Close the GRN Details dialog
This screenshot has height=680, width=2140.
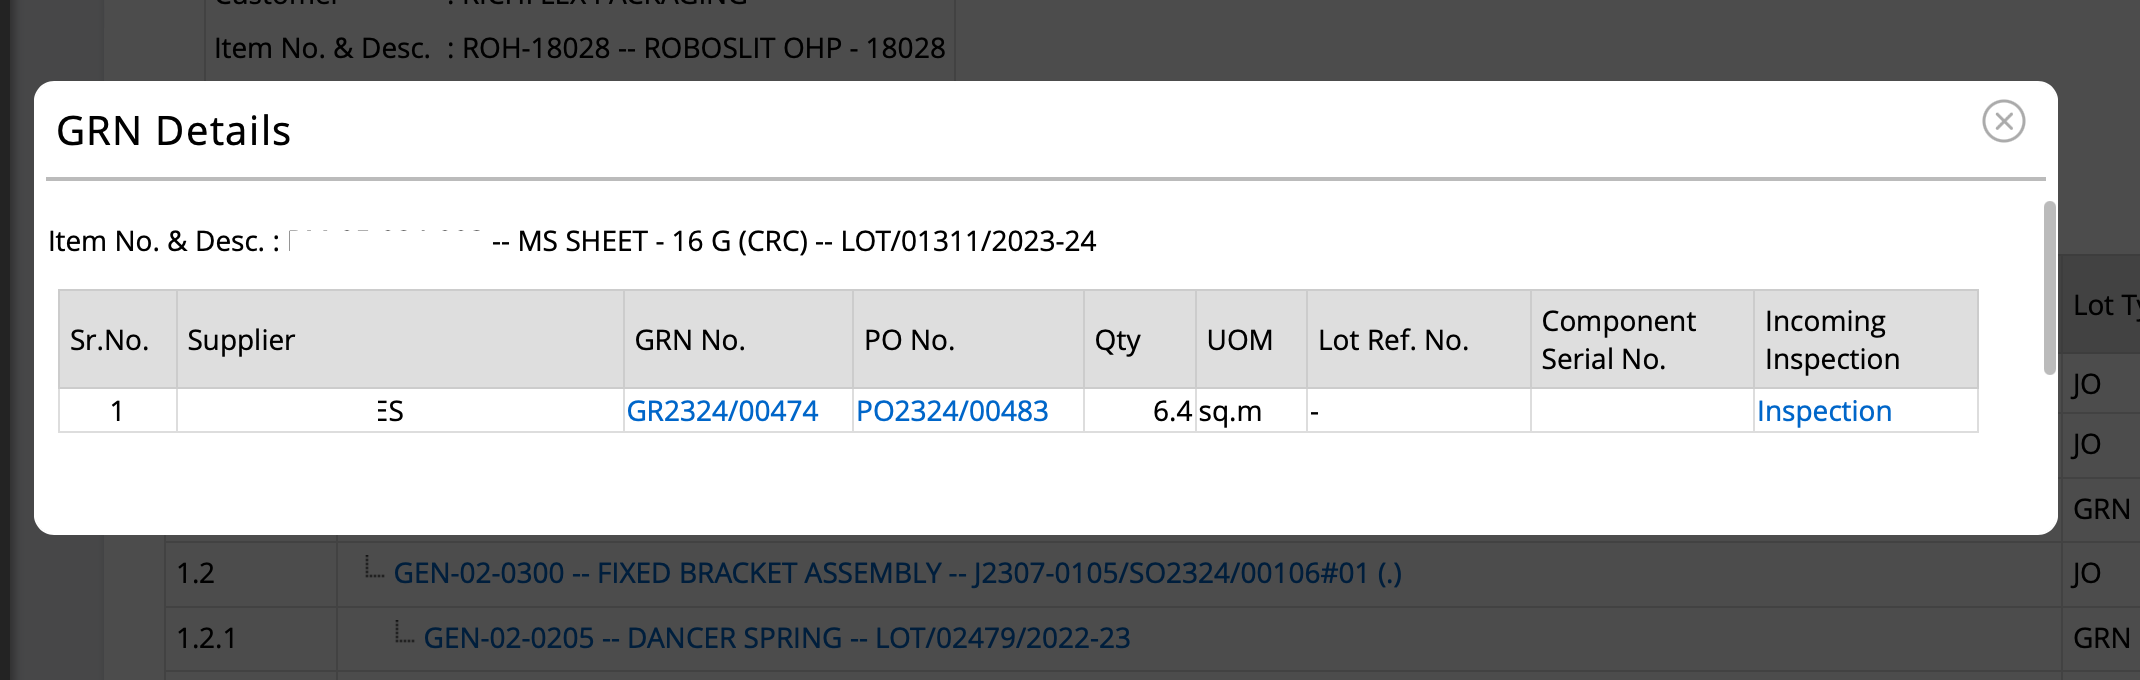pyautogui.click(x=2003, y=122)
